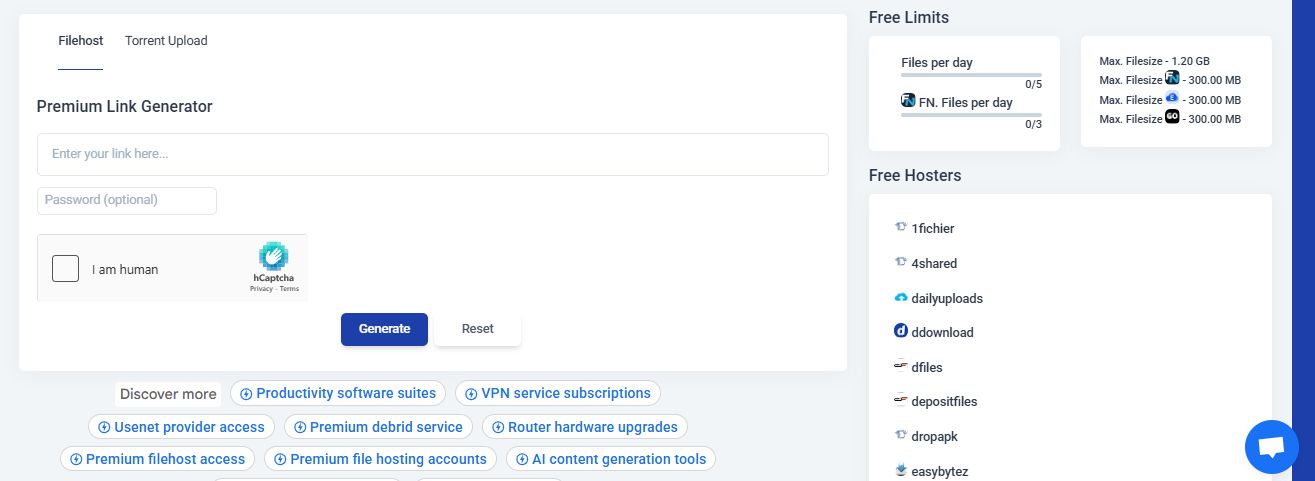Switch to the Torrent Upload tab

click(166, 41)
